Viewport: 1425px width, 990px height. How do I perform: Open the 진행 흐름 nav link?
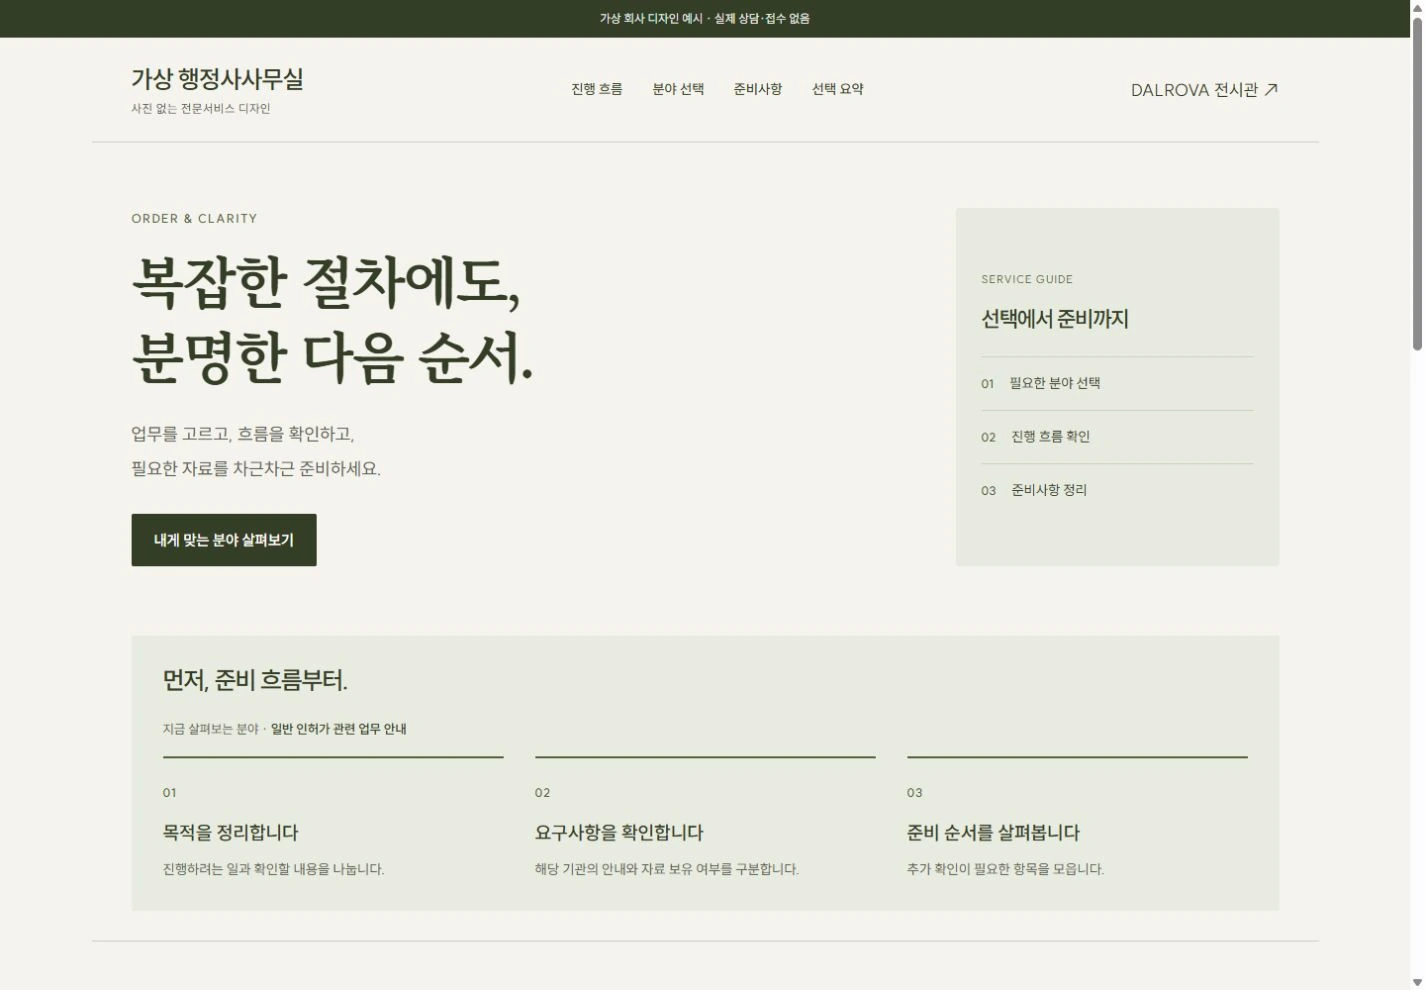pyautogui.click(x=597, y=89)
